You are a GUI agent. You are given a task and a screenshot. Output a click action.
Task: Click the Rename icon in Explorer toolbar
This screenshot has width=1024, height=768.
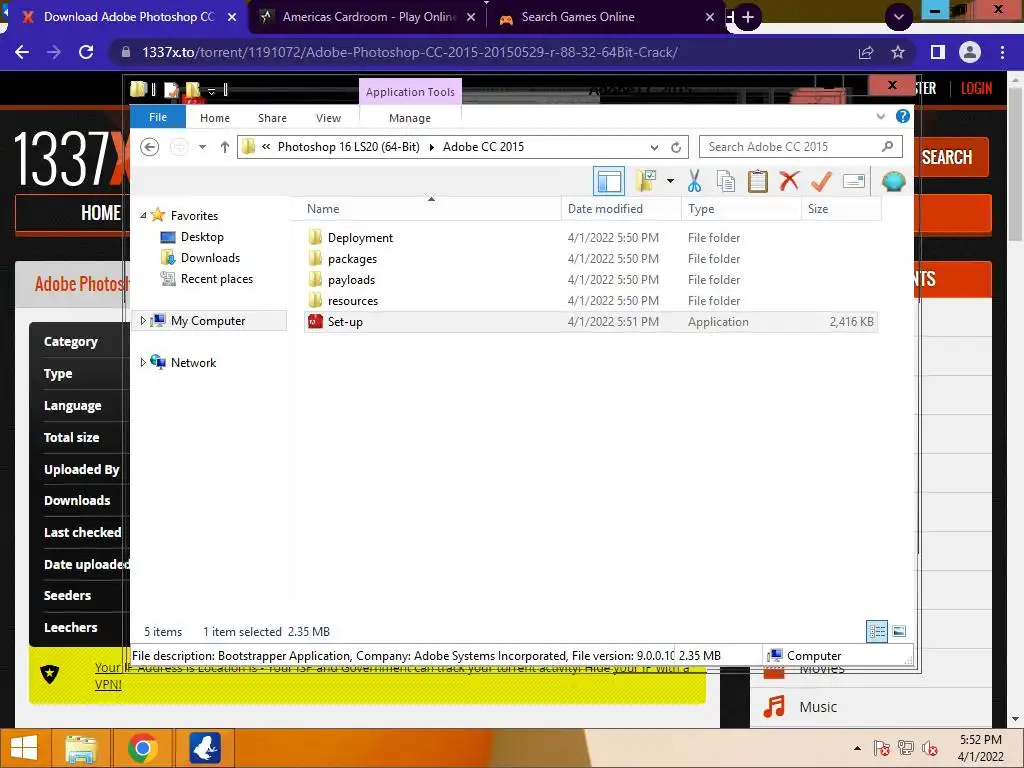click(854, 181)
